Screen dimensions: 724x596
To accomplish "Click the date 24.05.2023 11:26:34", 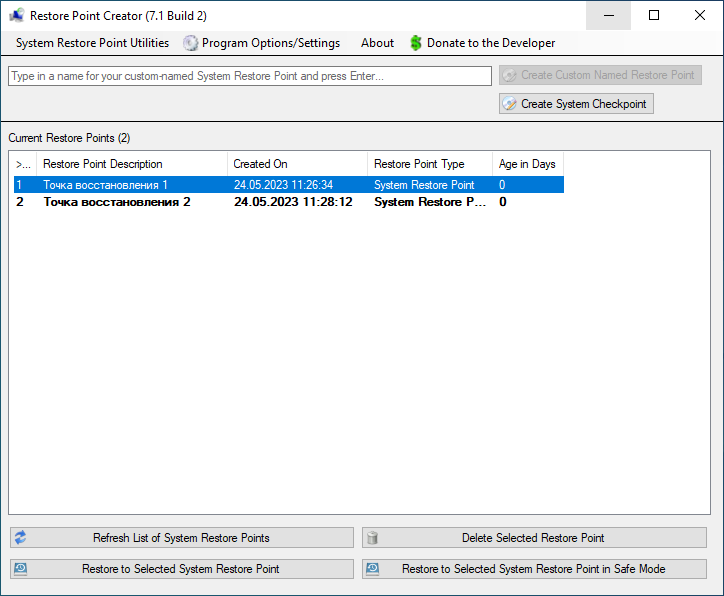I will (283, 185).
